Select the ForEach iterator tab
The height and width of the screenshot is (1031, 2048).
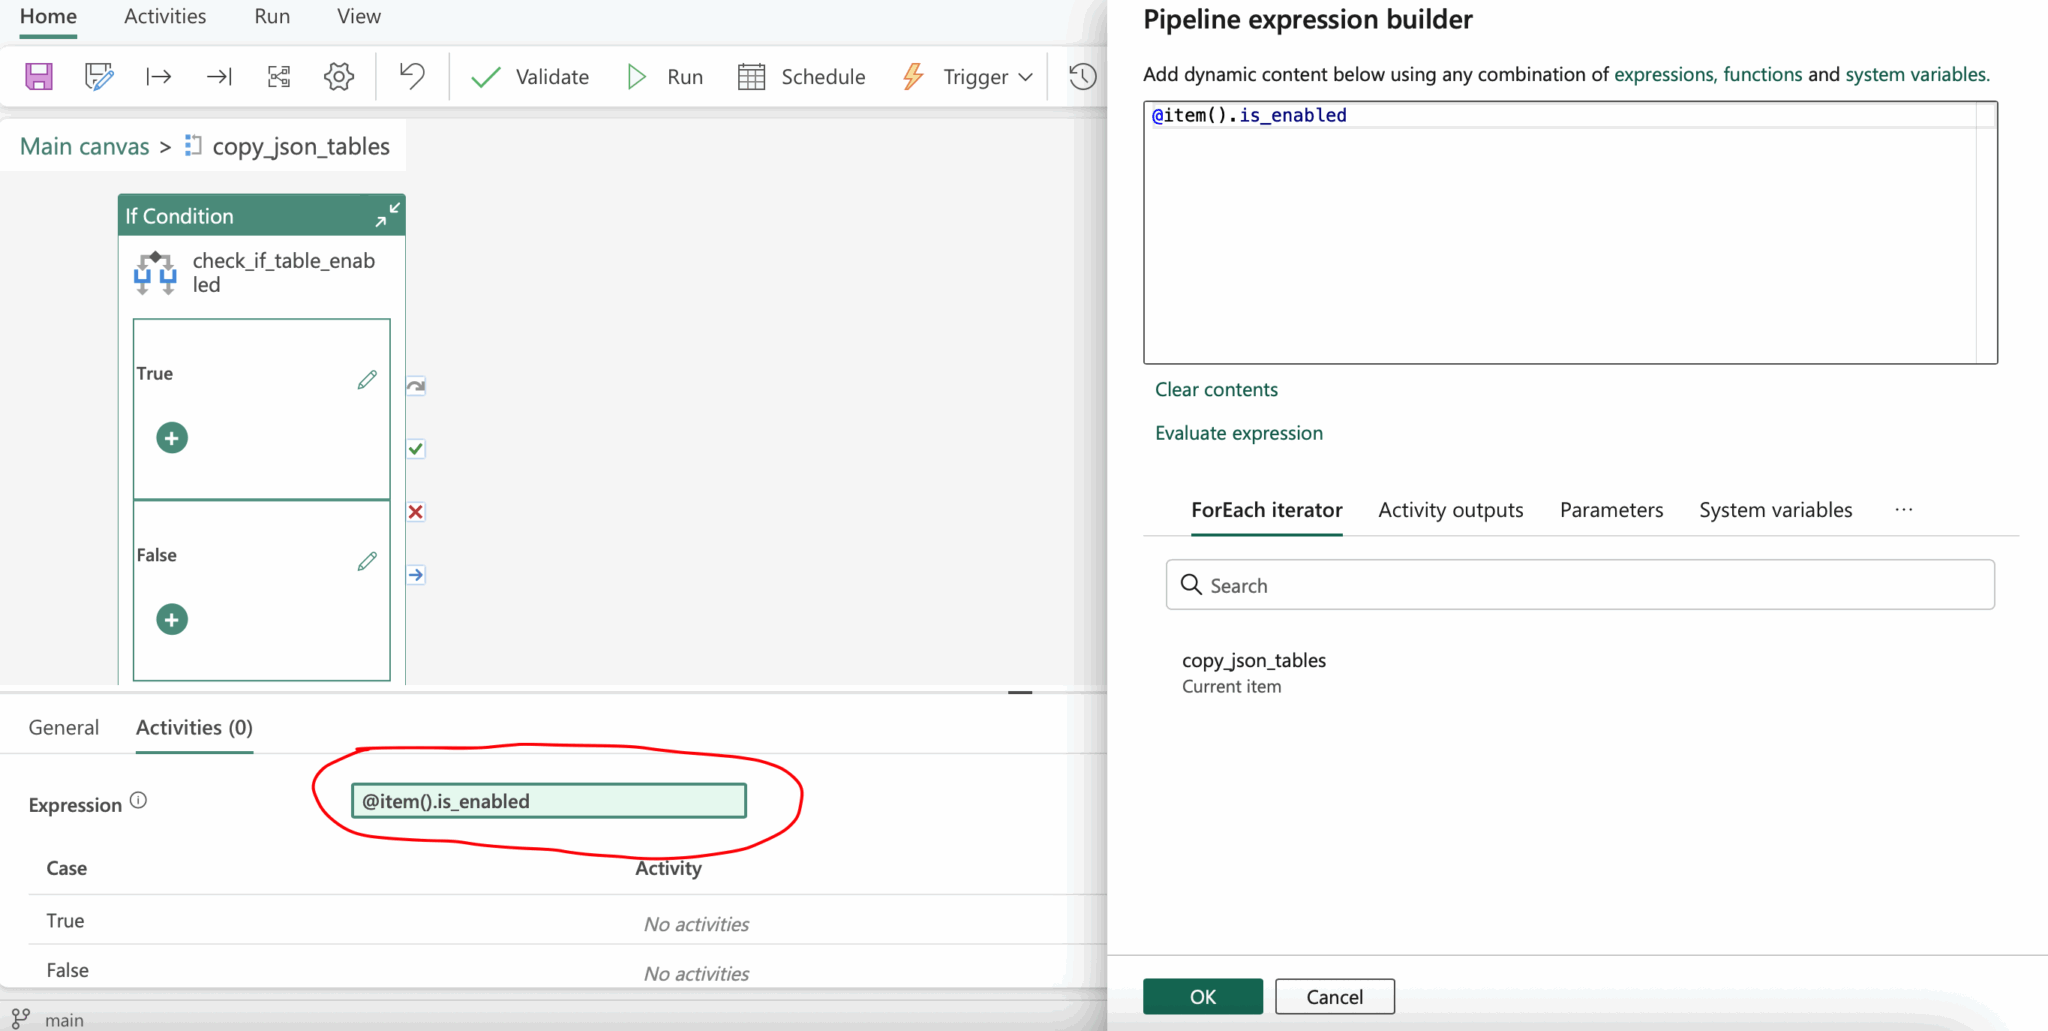1267,510
